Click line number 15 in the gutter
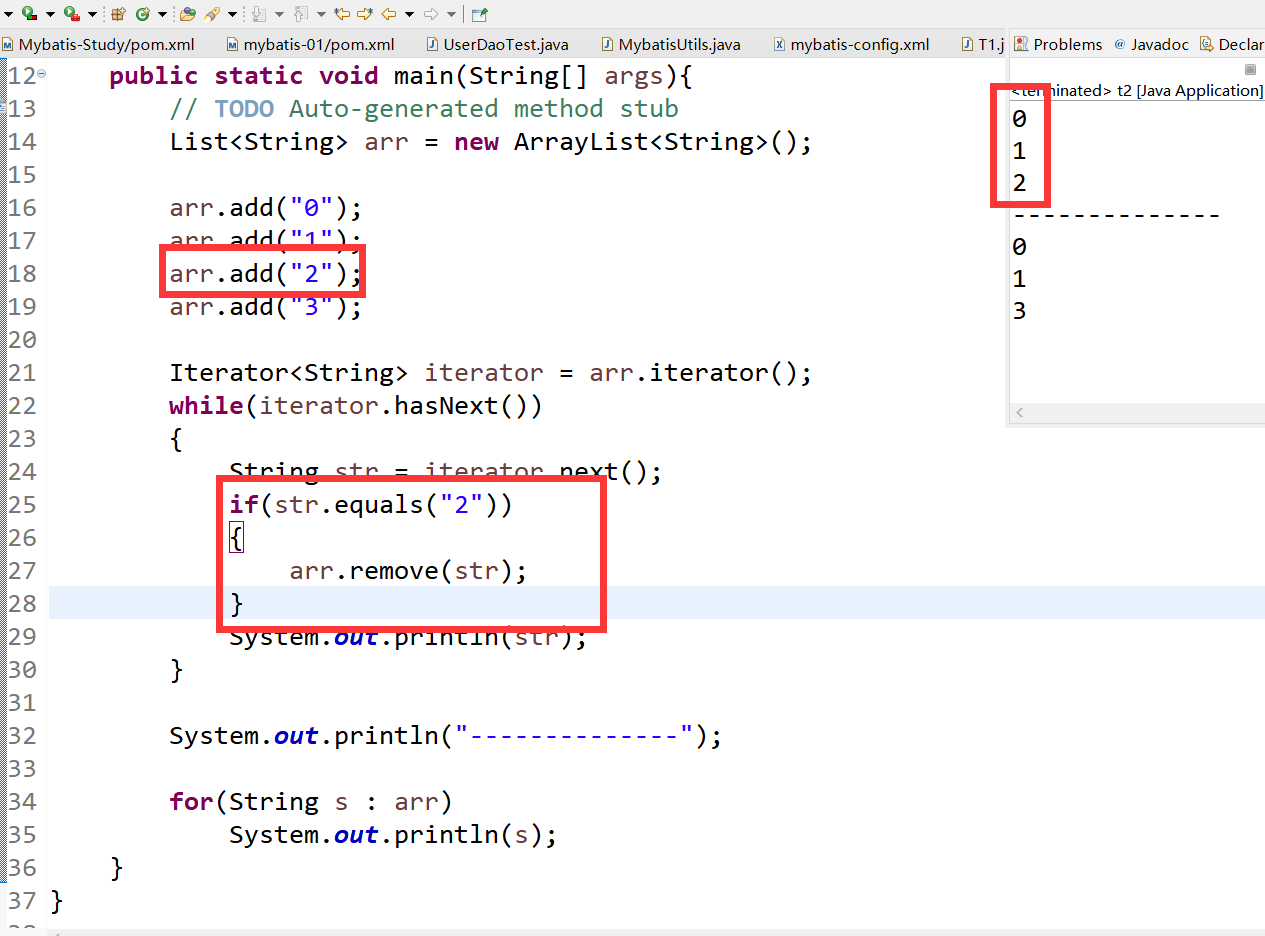This screenshot has height=936, width=1265. coord(21,175)
